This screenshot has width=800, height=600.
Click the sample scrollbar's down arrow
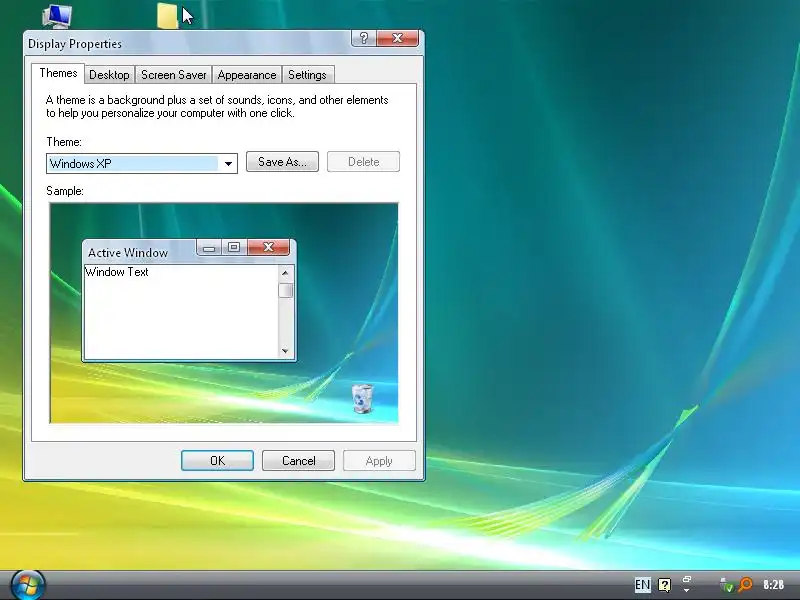coord(285,351)
